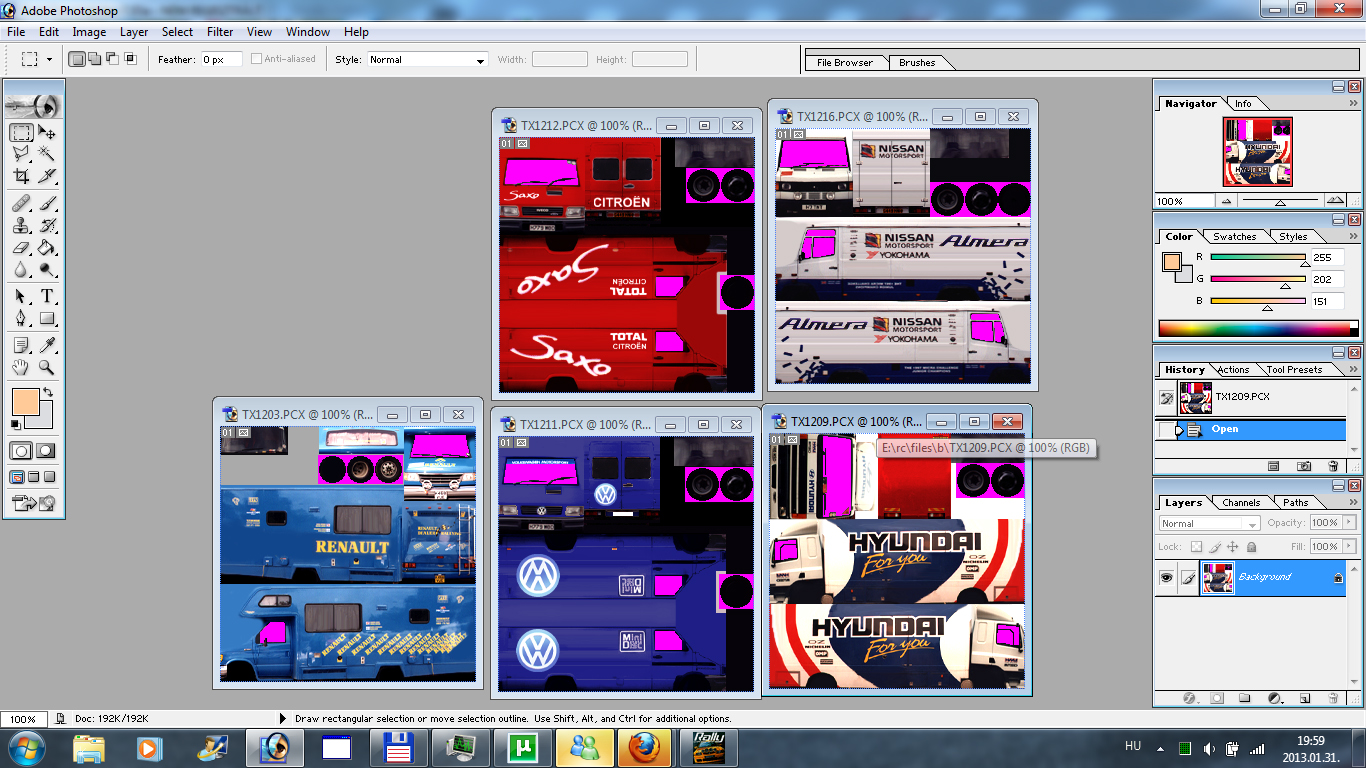Pick the Clone Stamp tool
Image resolution: width=1366 pixels, height=768 pixels.
click(21, 225)
